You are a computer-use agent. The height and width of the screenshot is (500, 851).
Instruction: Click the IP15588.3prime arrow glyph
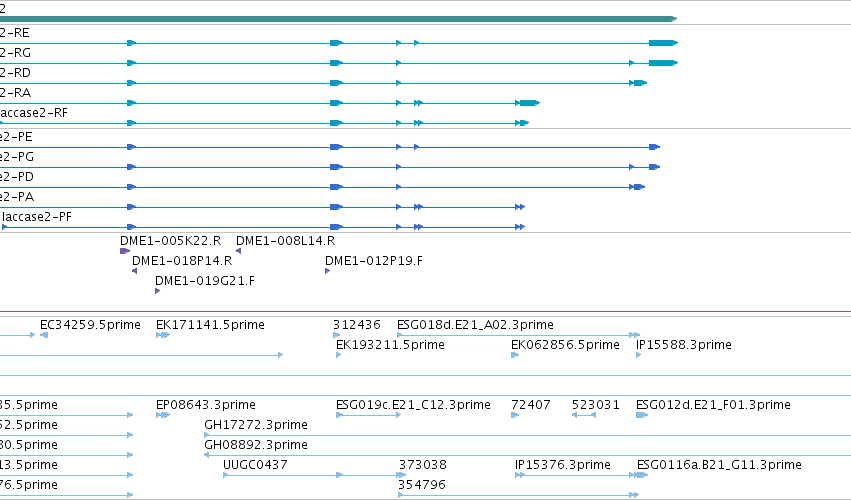click(638, 355)
